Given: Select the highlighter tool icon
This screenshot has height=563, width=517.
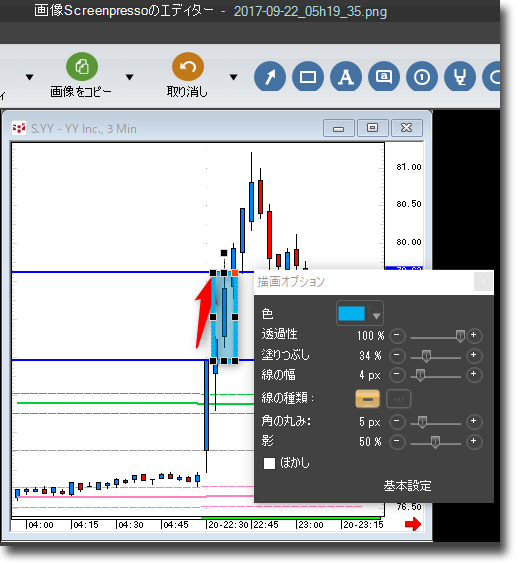Looking at the screenshot, I should pos(460,76).
